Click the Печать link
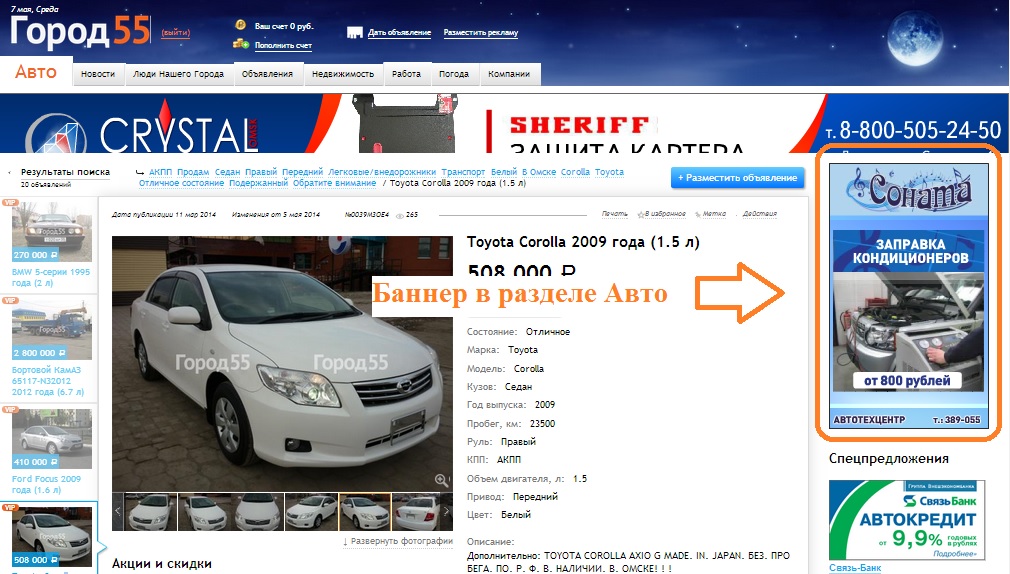 [615, 214]
